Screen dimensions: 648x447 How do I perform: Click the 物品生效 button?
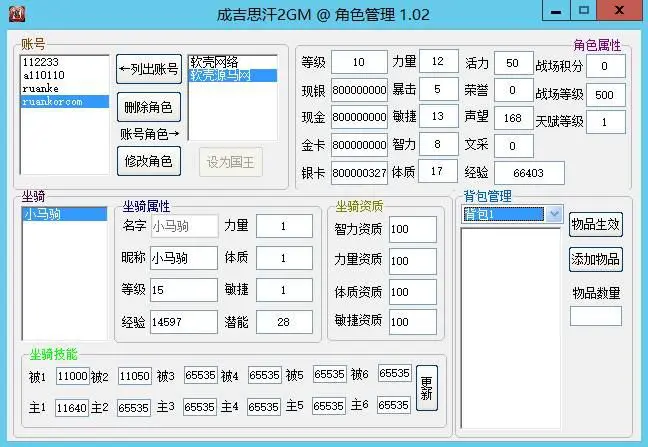tap(596, 224)
